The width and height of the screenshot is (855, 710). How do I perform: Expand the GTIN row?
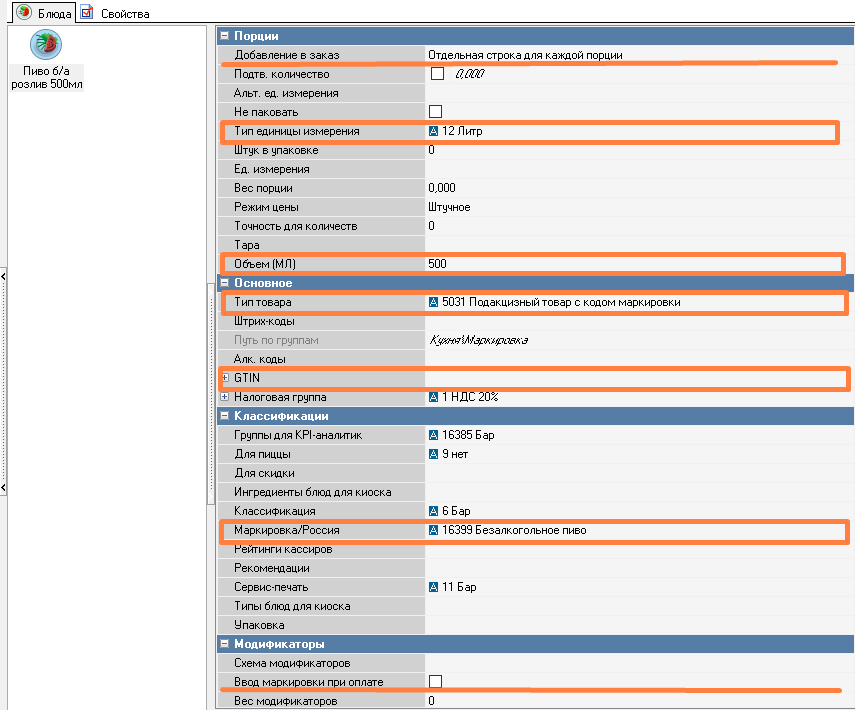(225, 378)
